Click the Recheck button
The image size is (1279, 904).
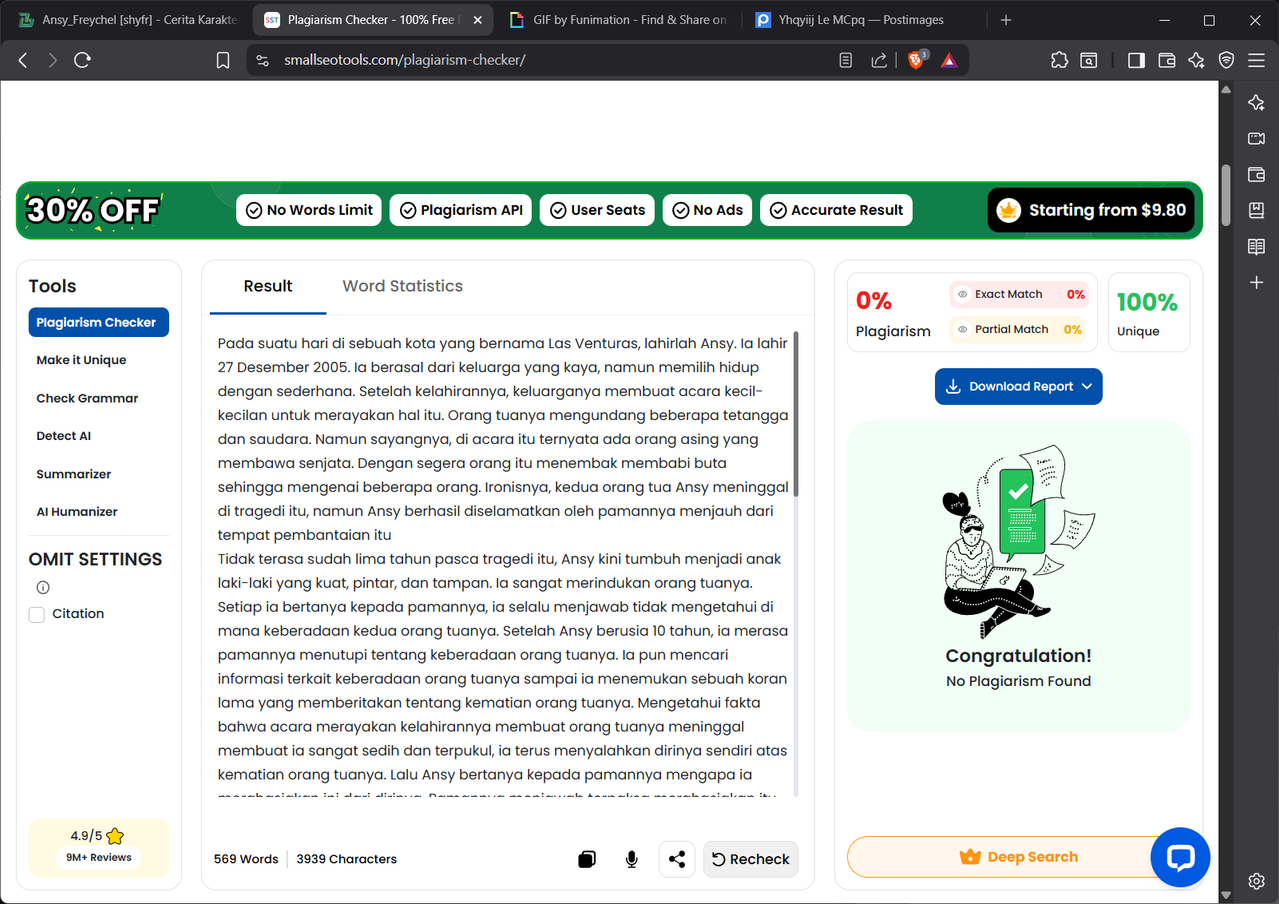tap(750, 859)
